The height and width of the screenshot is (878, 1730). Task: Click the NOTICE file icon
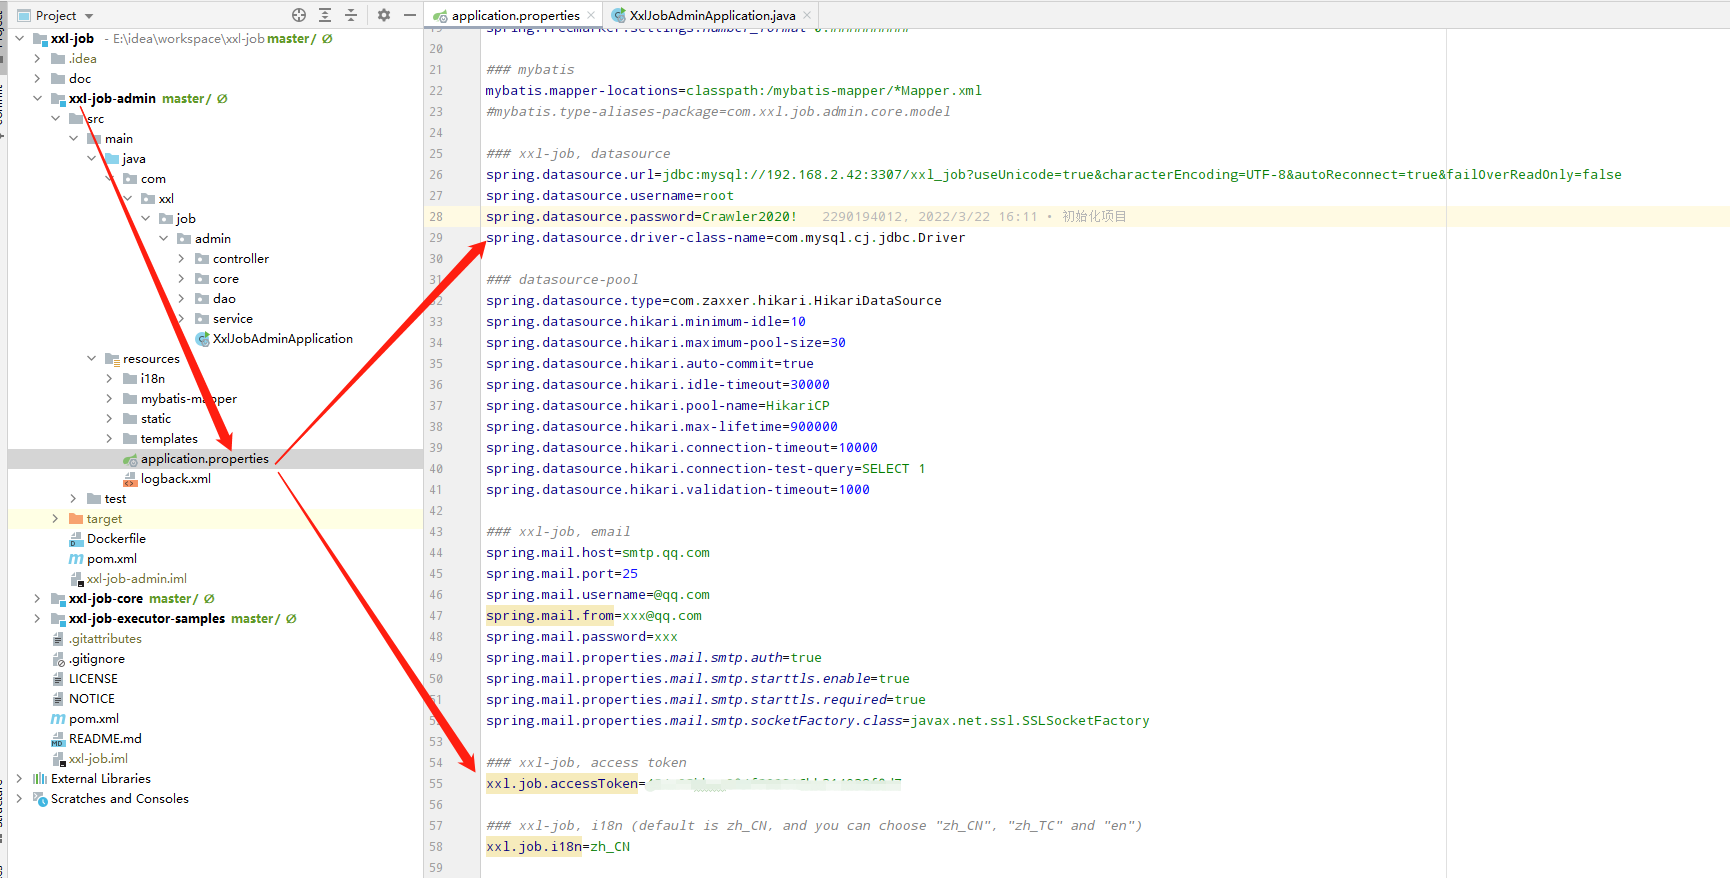[x=58, y=699]
